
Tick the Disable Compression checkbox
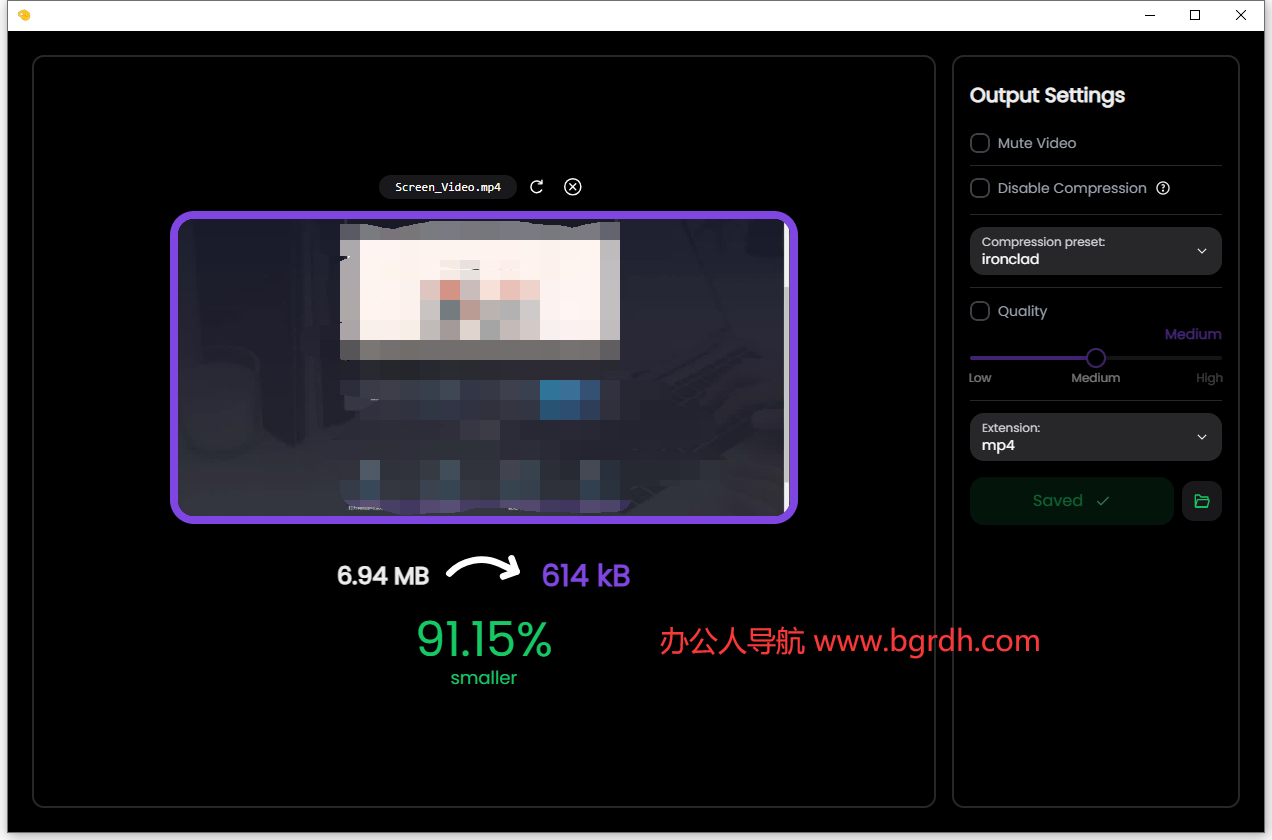[x=980, y=188]
